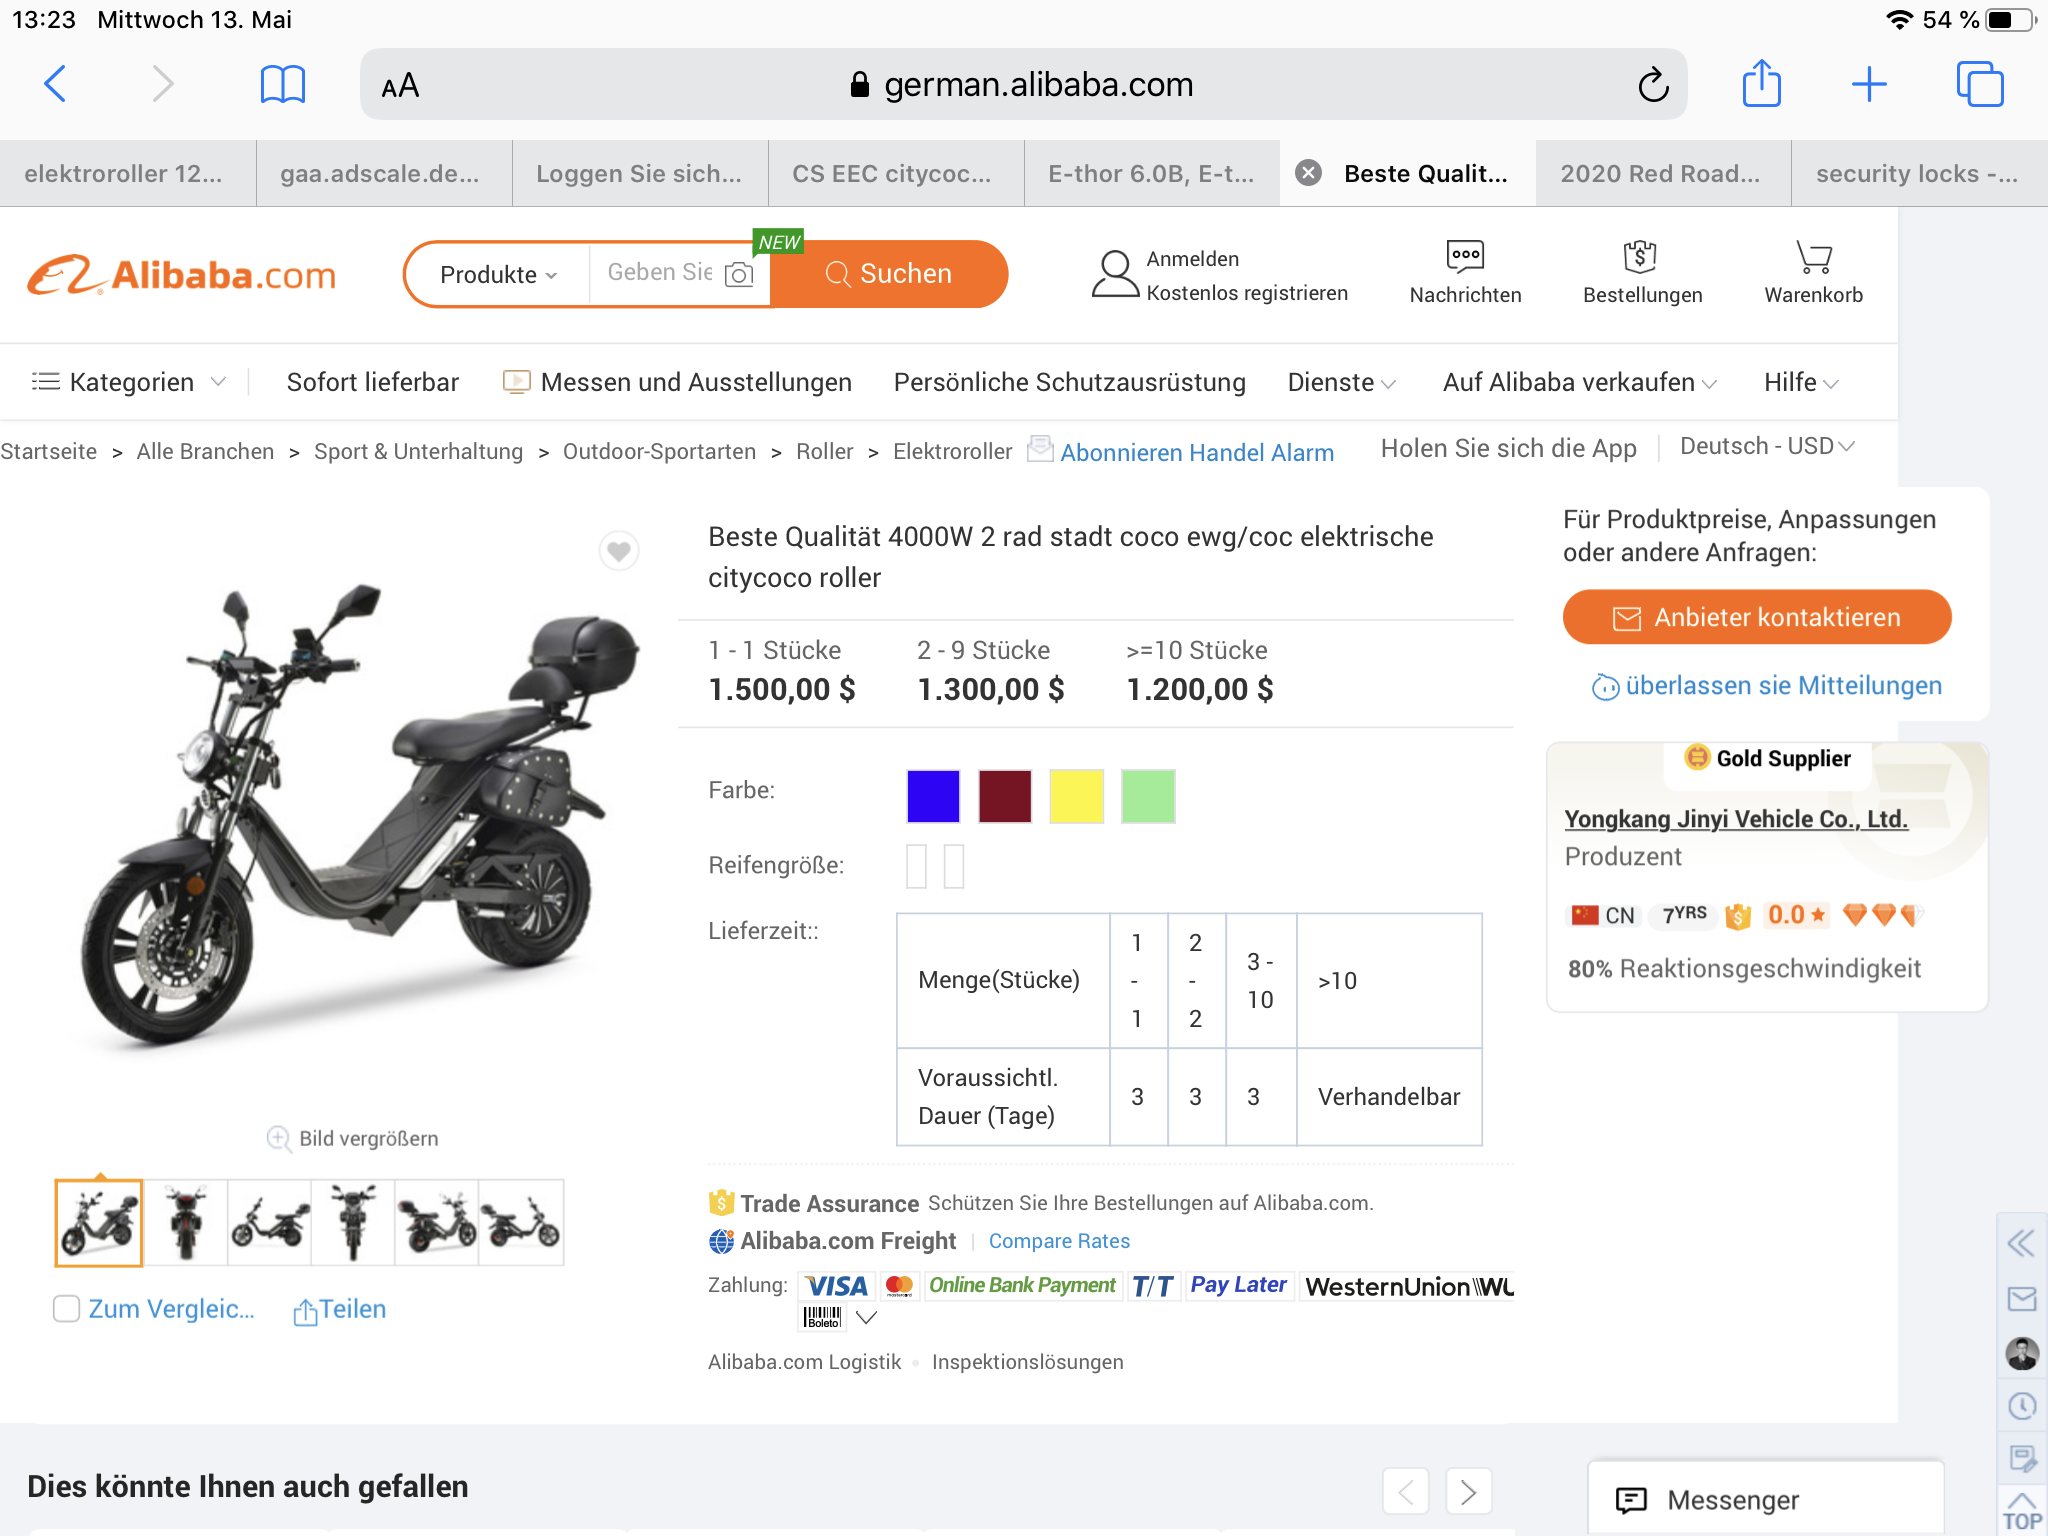Click the heart favorite icon on product image
Image resolution: width=2048 pixels, height=1536 pixels.
point(619,551)
